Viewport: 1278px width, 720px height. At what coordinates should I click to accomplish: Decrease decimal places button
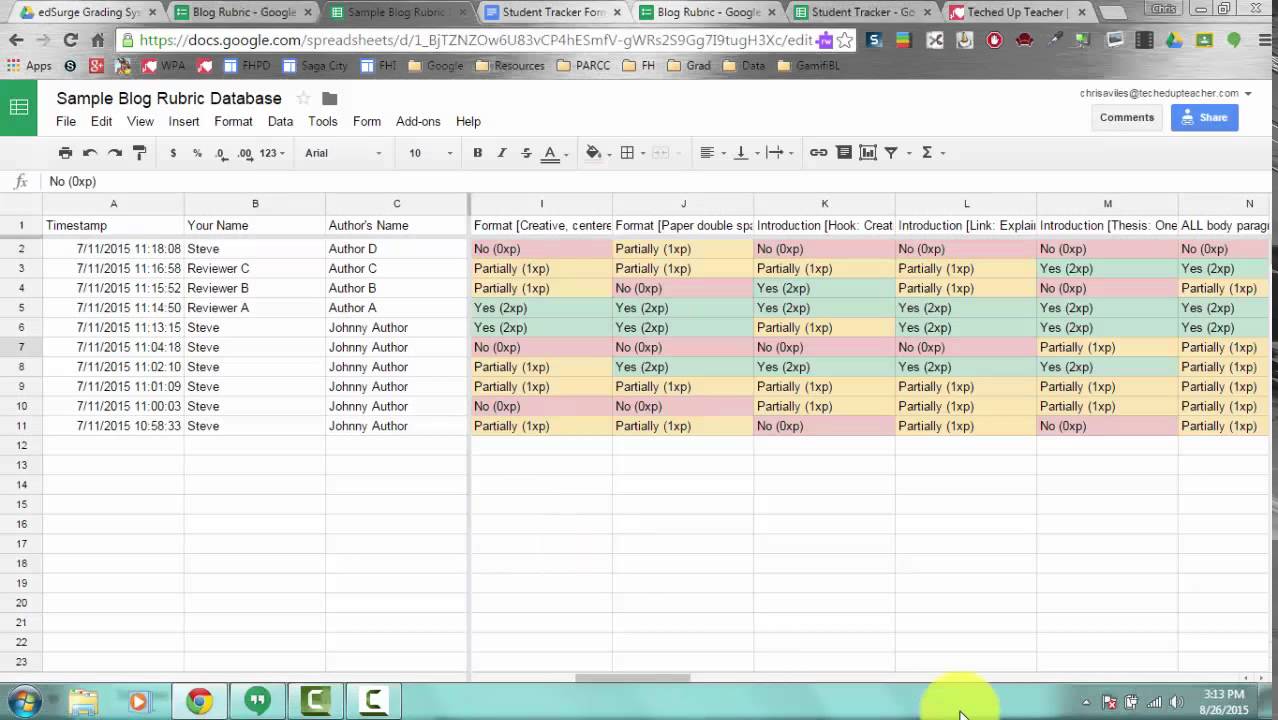point(221,153)
